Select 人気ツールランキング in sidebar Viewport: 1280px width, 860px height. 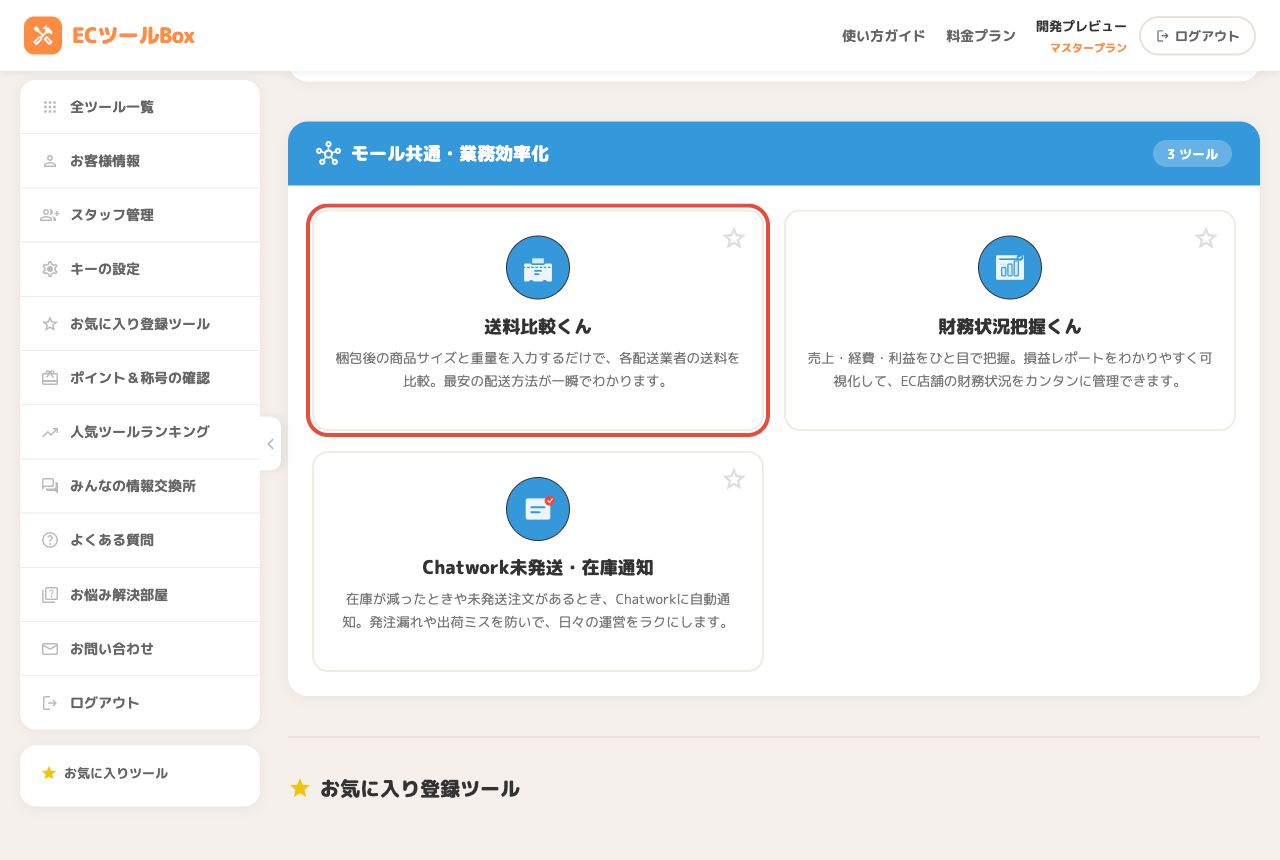(140, 432)
